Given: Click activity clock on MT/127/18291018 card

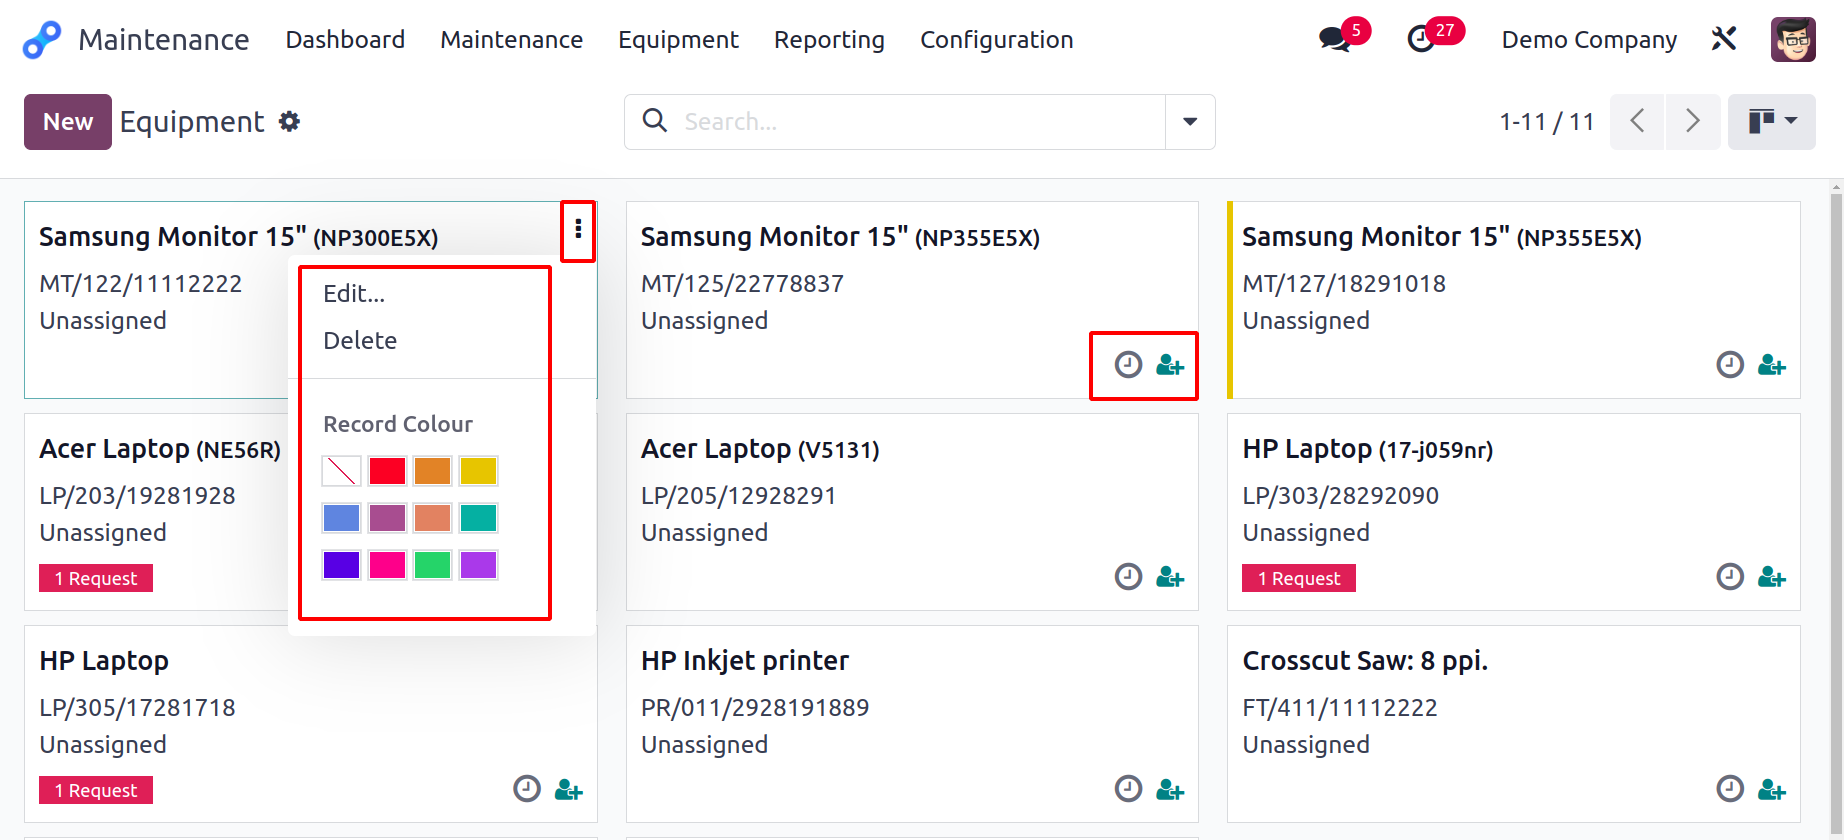Looking at the screenshot, I should [x=1730, y=365].
